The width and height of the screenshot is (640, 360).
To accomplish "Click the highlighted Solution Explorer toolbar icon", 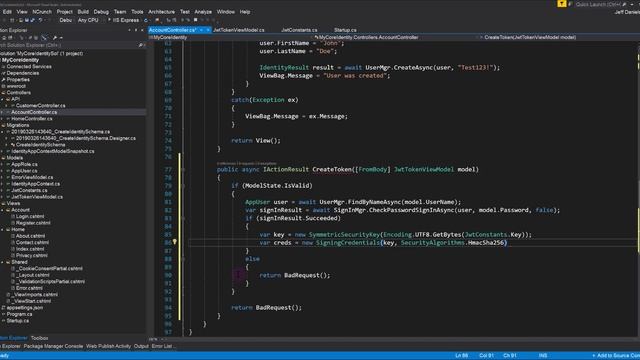I will pos(44,38).
